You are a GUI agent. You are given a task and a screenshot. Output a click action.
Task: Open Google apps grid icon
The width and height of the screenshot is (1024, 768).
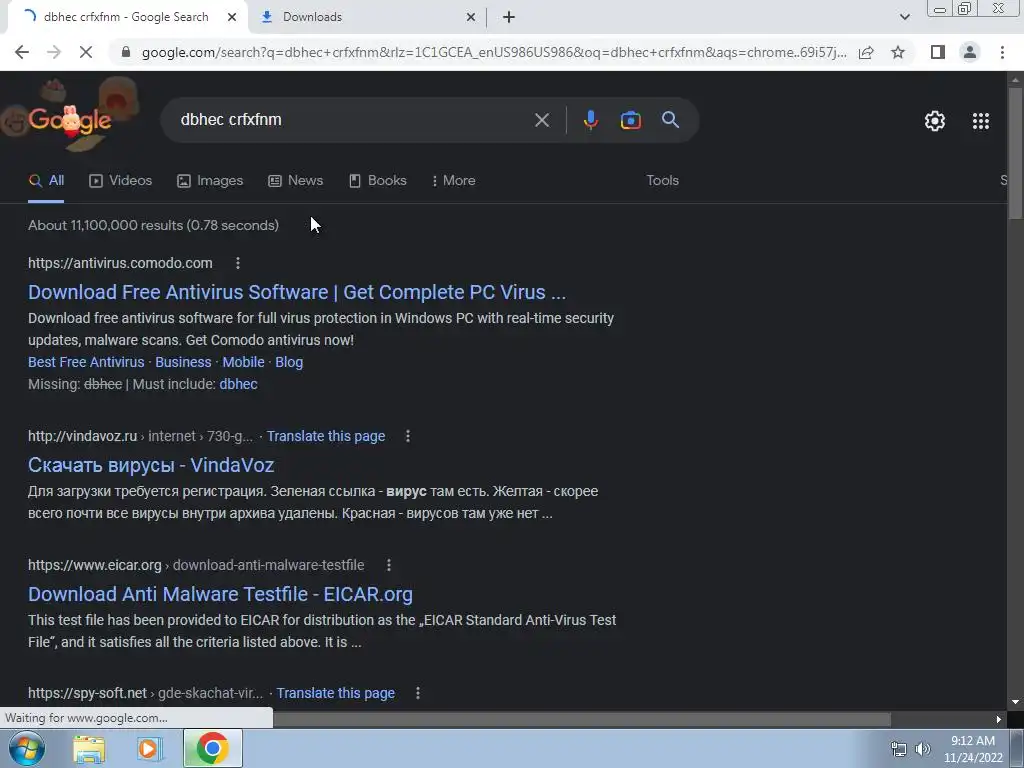[x=980, y=121]
